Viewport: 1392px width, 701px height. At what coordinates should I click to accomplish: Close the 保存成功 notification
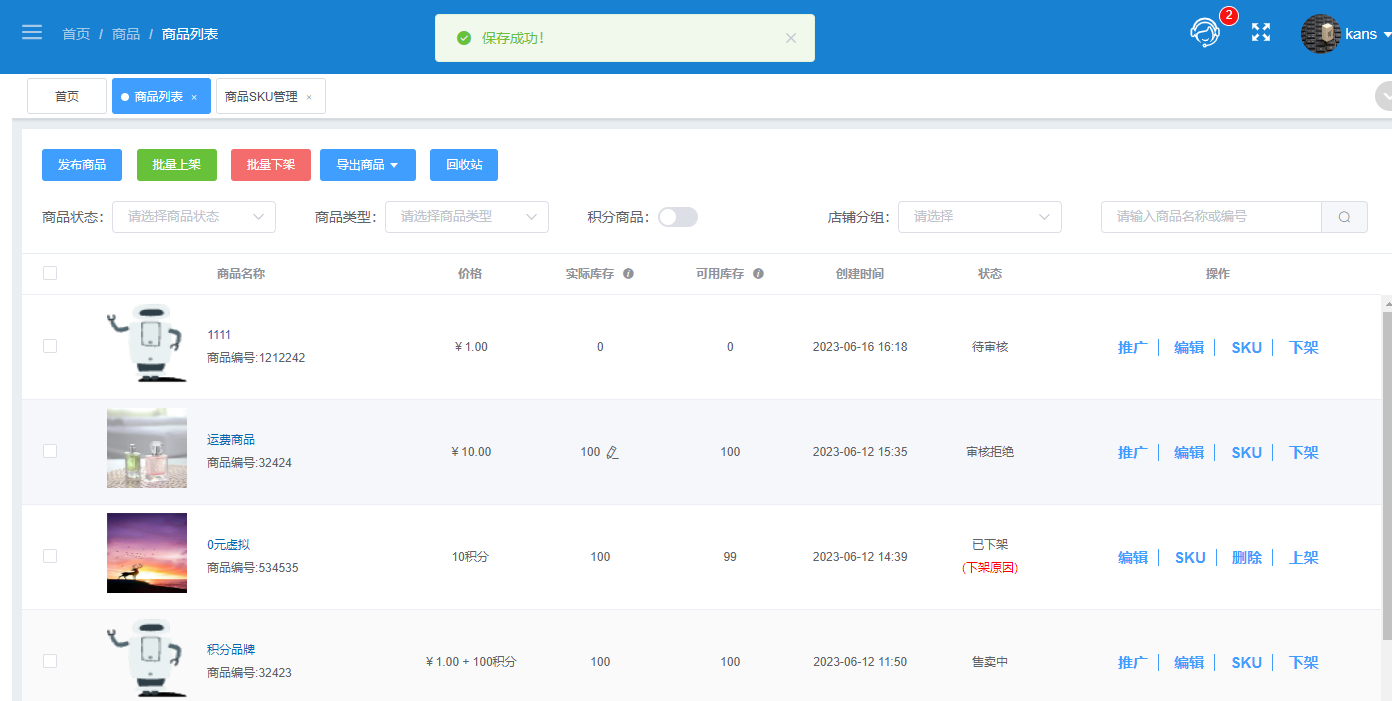pos(791,38)
